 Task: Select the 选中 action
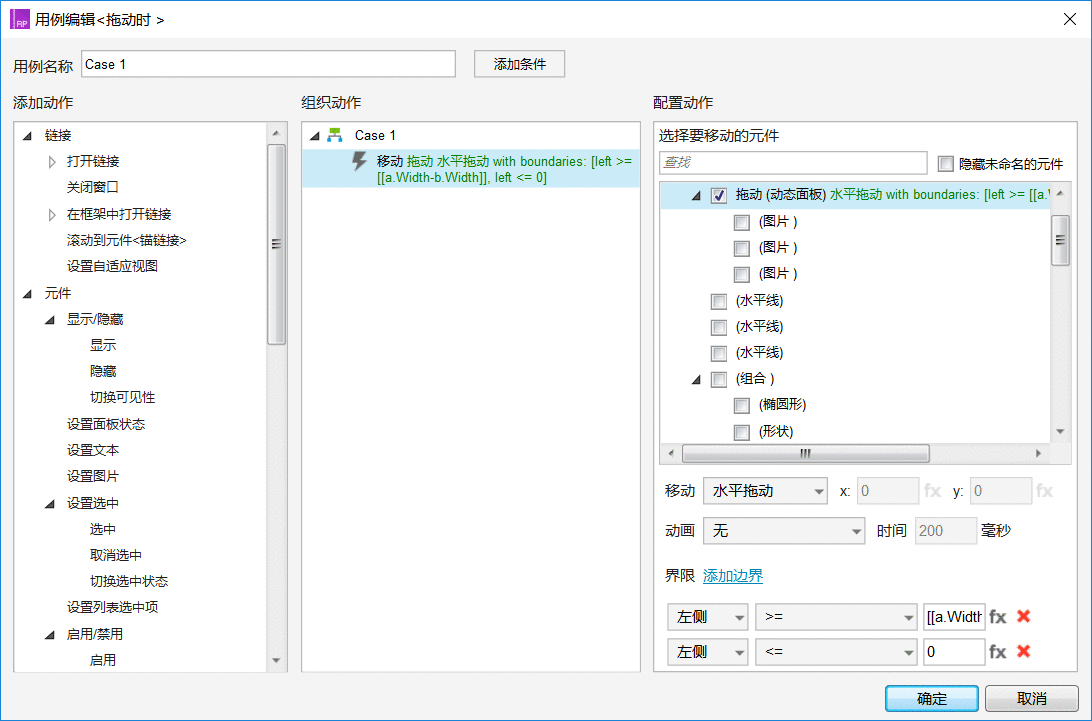[x=103, y=529]
